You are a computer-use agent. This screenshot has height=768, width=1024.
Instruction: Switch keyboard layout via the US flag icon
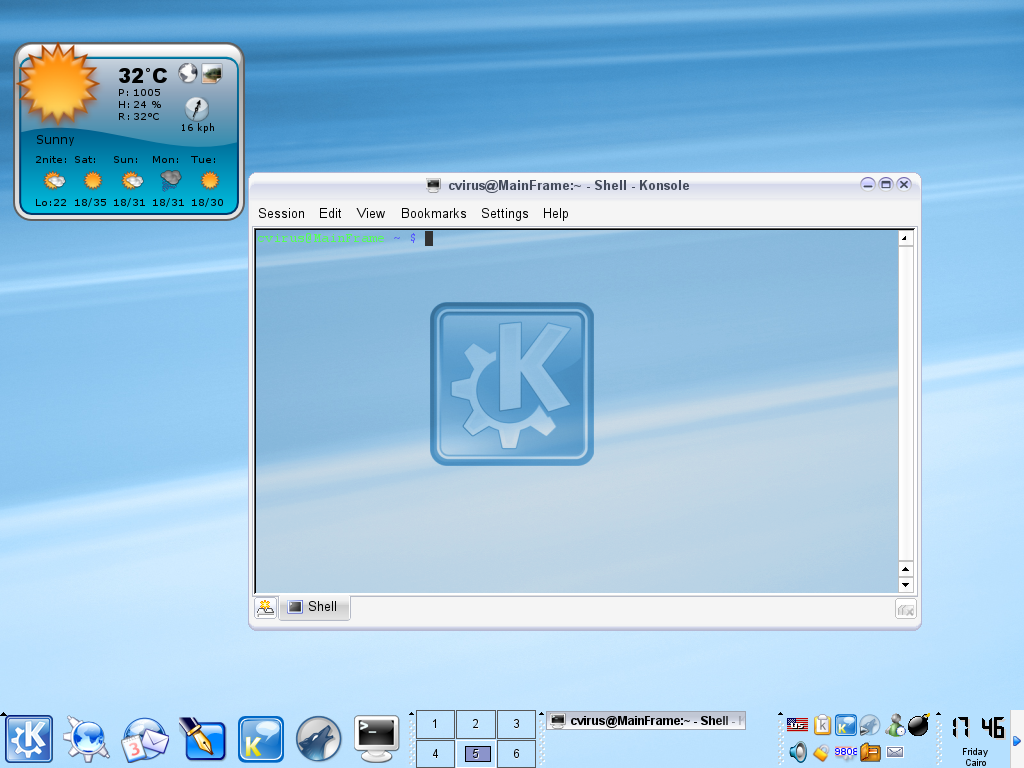[x=796, y=724]
